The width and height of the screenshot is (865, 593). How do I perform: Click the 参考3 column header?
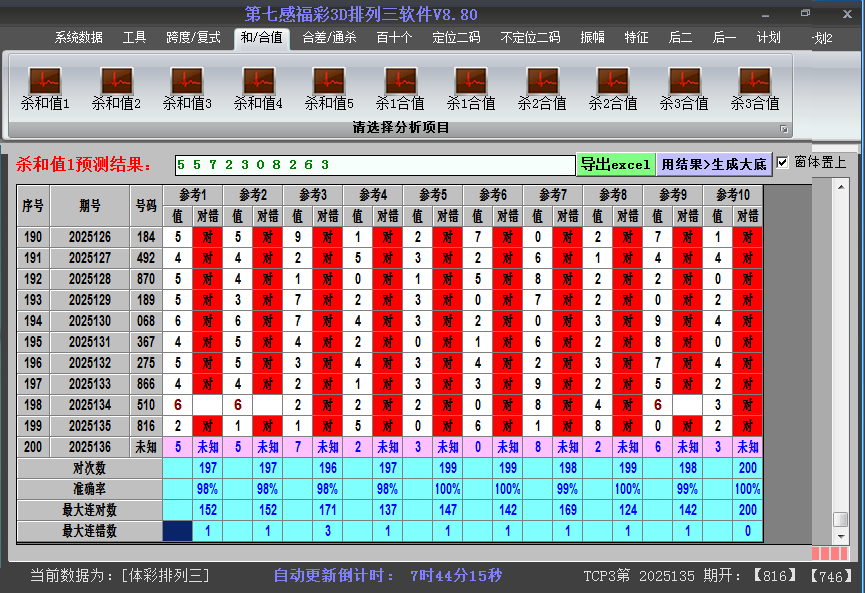(x=313, y=195)
